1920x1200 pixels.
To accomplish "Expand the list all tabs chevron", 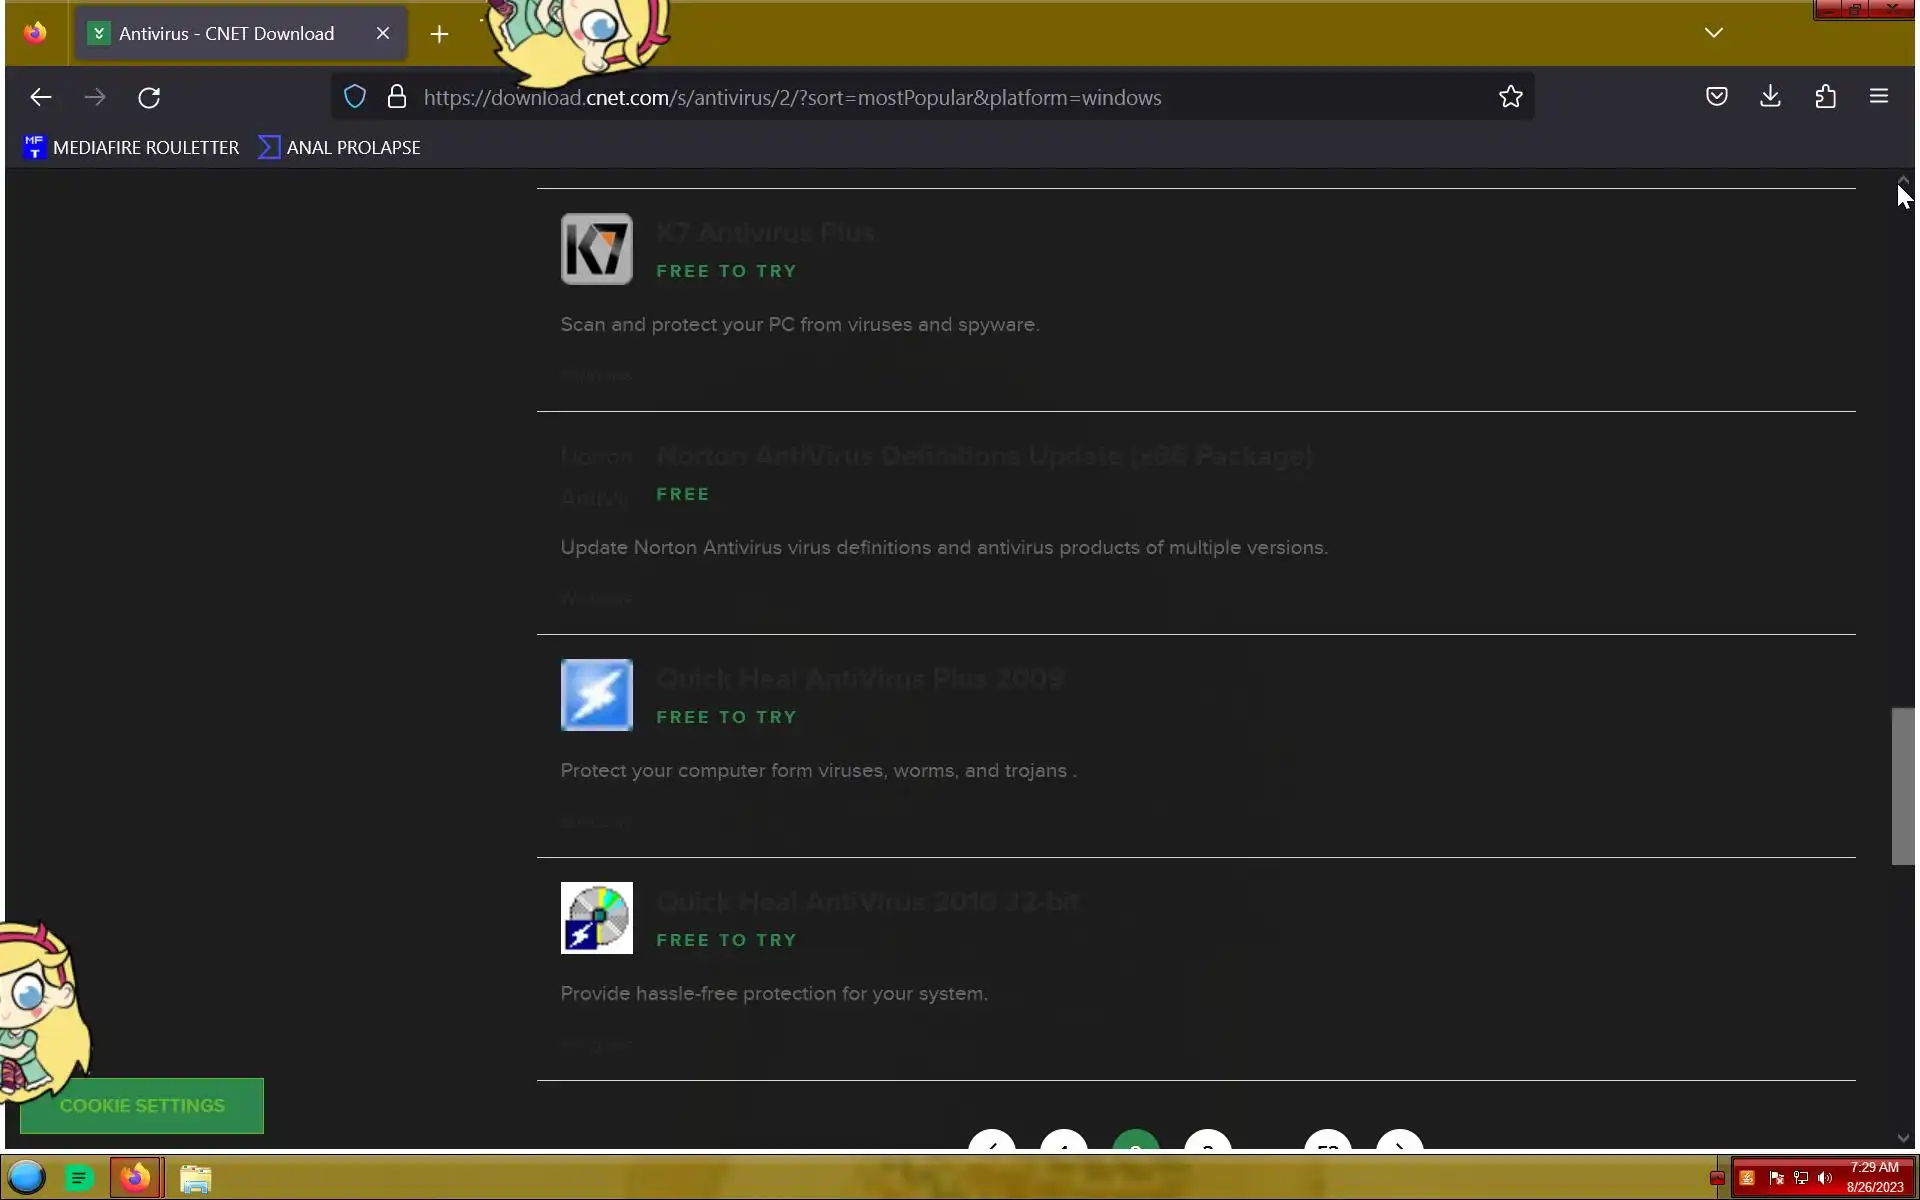I will pyautogui.click(x=1713, y=33).
